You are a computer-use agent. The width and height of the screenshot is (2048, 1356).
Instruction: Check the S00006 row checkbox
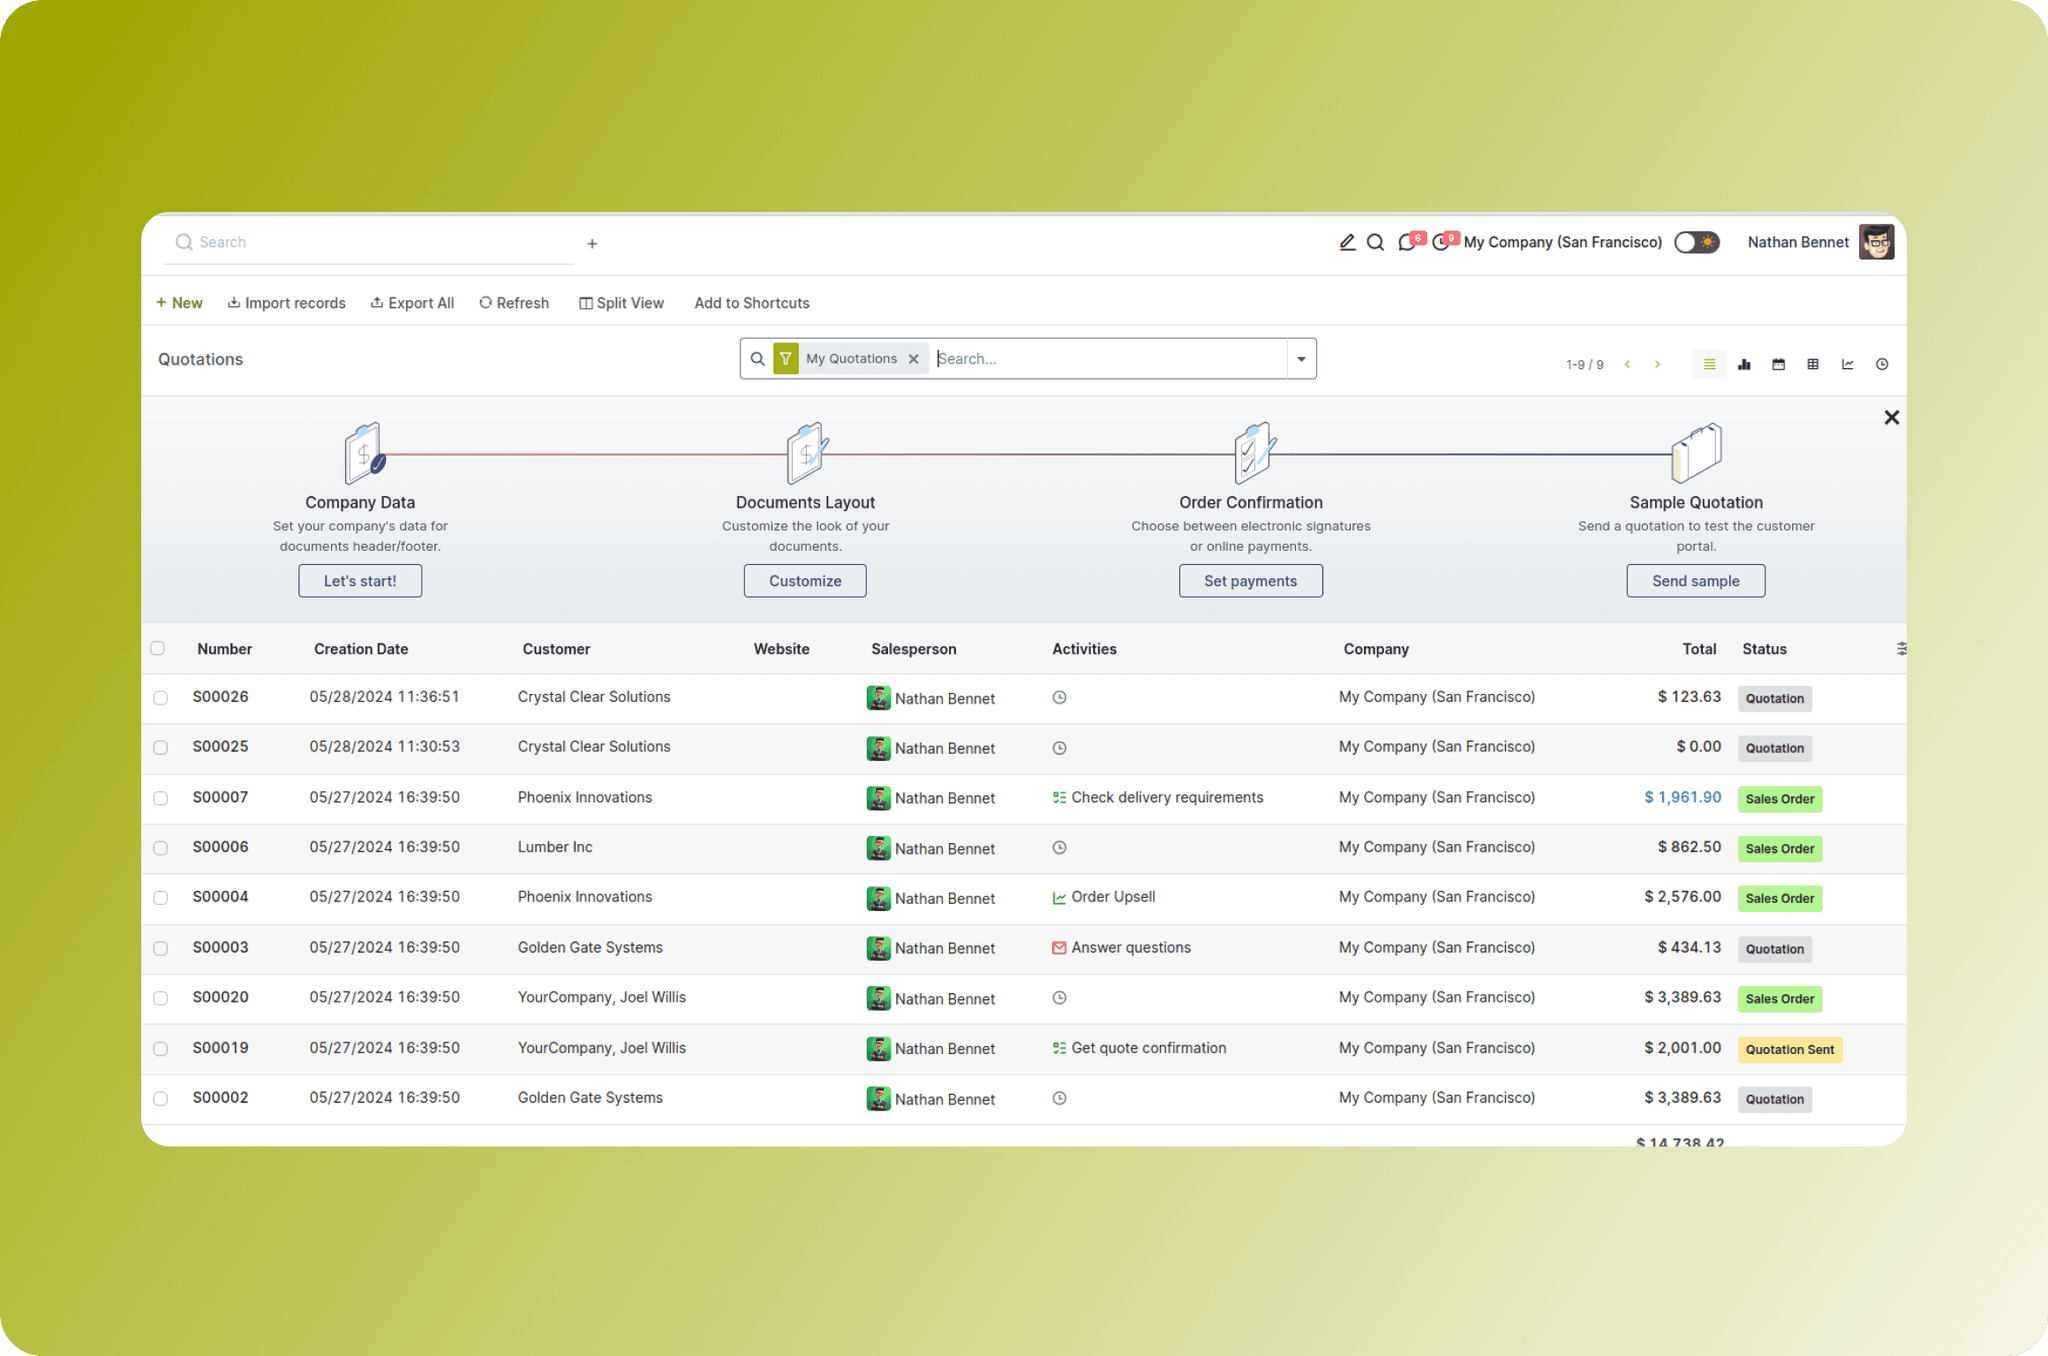click(x=160, y=848)
